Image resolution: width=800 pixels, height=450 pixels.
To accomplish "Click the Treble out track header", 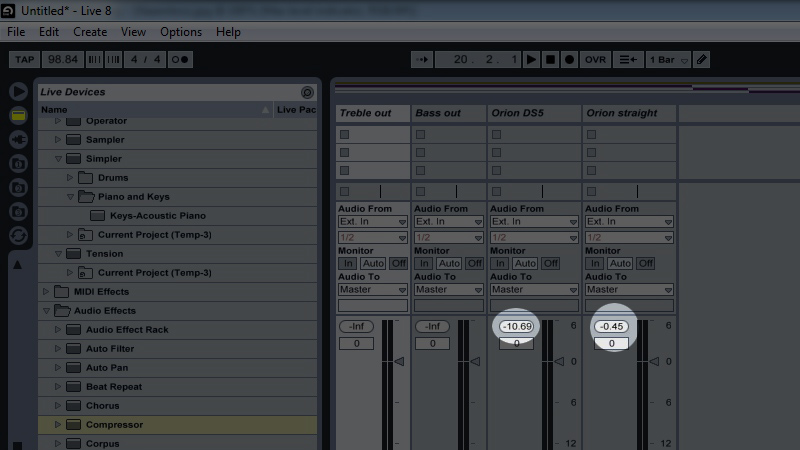I will (x=373, y=113).
